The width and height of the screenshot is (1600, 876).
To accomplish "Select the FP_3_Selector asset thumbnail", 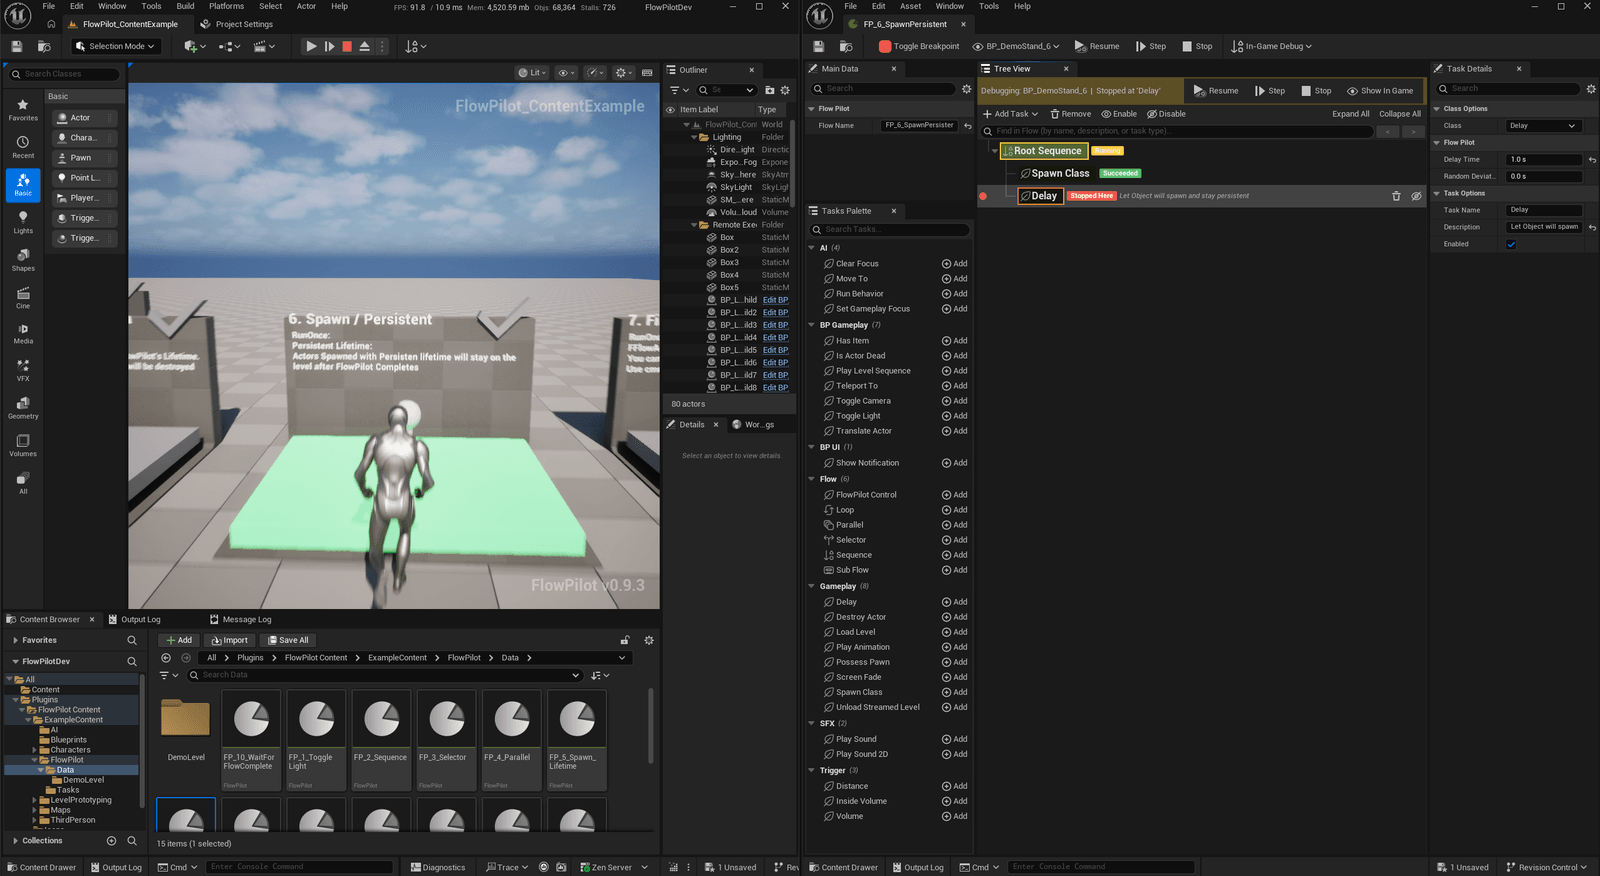I will coord(446,740).
